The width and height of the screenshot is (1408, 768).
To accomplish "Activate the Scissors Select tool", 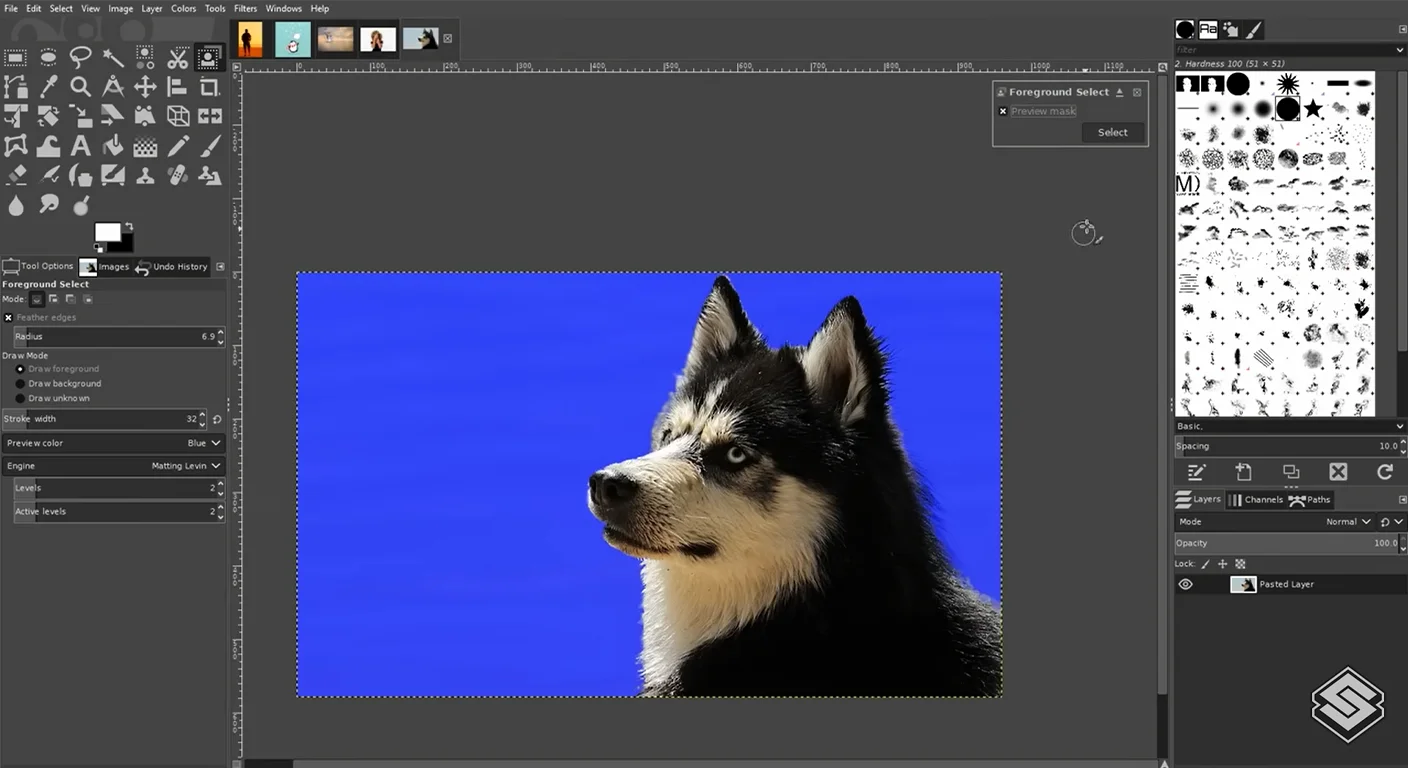I will point(178,57).
